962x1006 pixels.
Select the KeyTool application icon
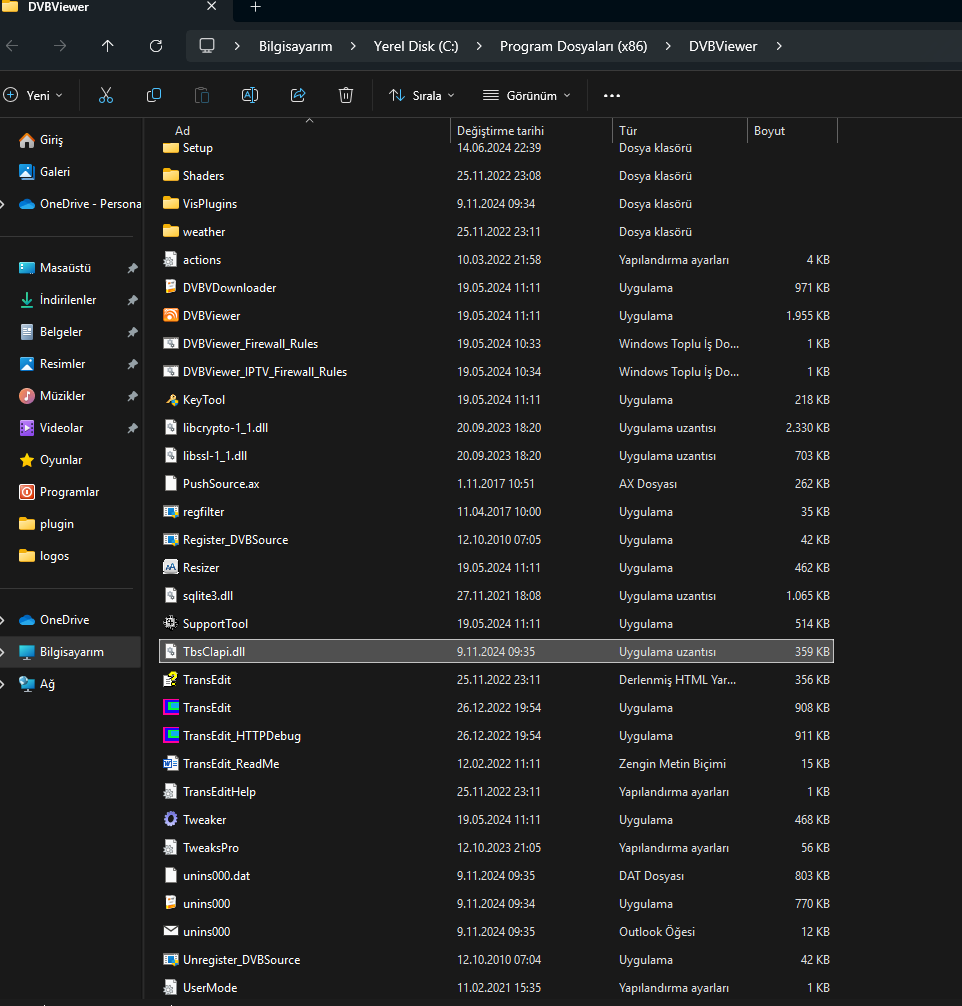pos(171,400)
